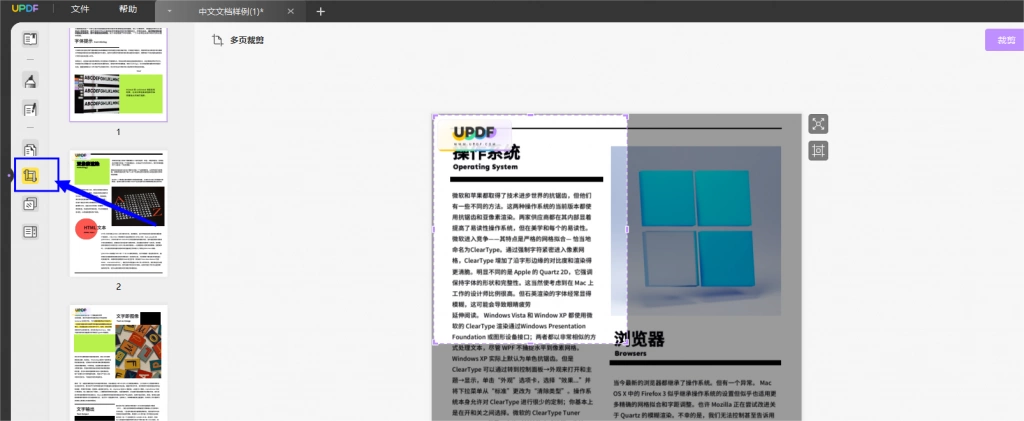Open the 帮助 menu
The height and width of the screenshot is (421, 1024).
click(x=128, y=10)
